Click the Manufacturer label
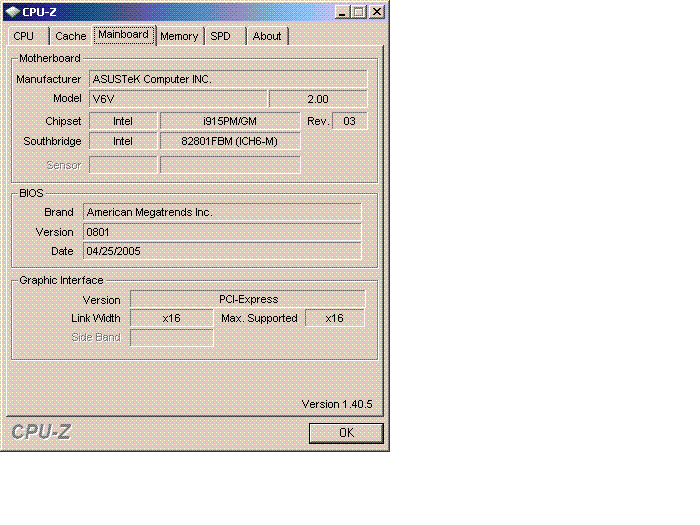The height and width of the screenshot is (525, 700). pyautogui.click(x=49, y=79)
